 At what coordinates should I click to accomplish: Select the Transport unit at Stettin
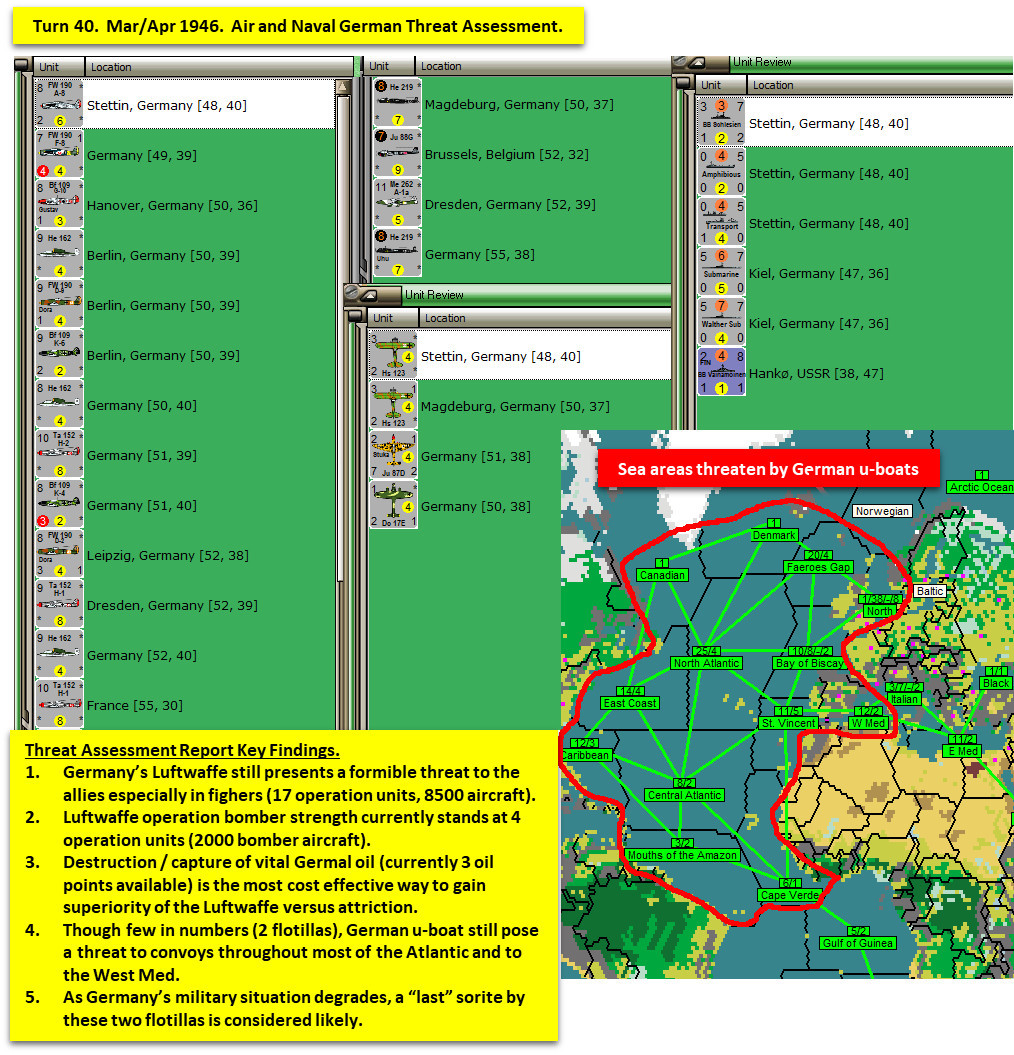coord(721,222)
